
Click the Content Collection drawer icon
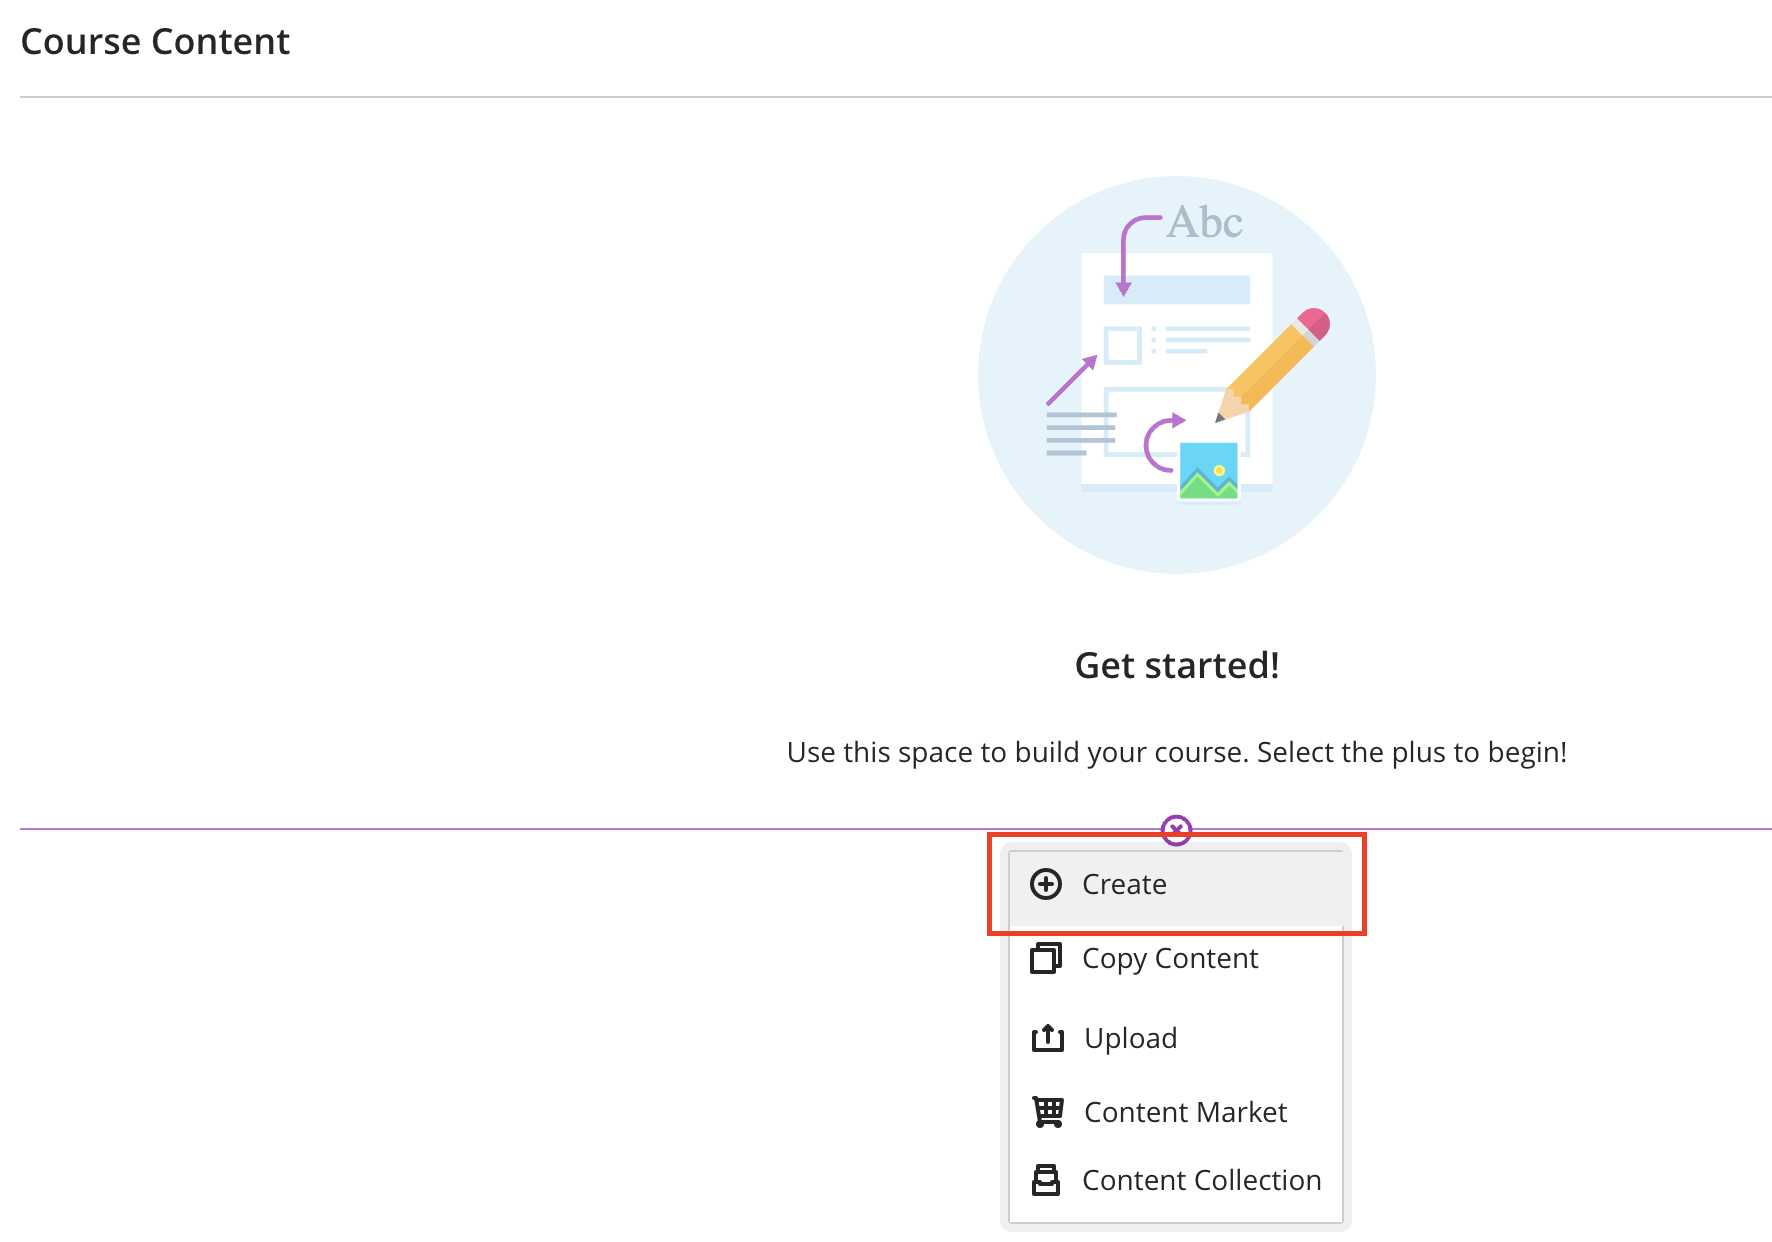coord(1046,1180)
